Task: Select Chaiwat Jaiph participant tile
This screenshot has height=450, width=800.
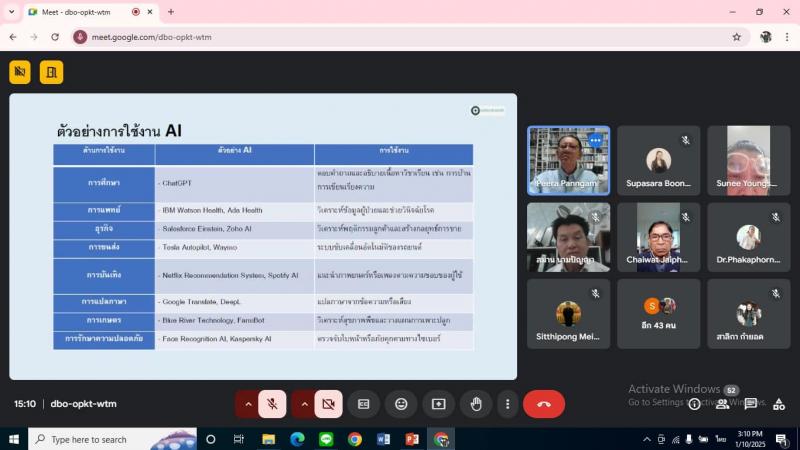Action: (658, 237)
